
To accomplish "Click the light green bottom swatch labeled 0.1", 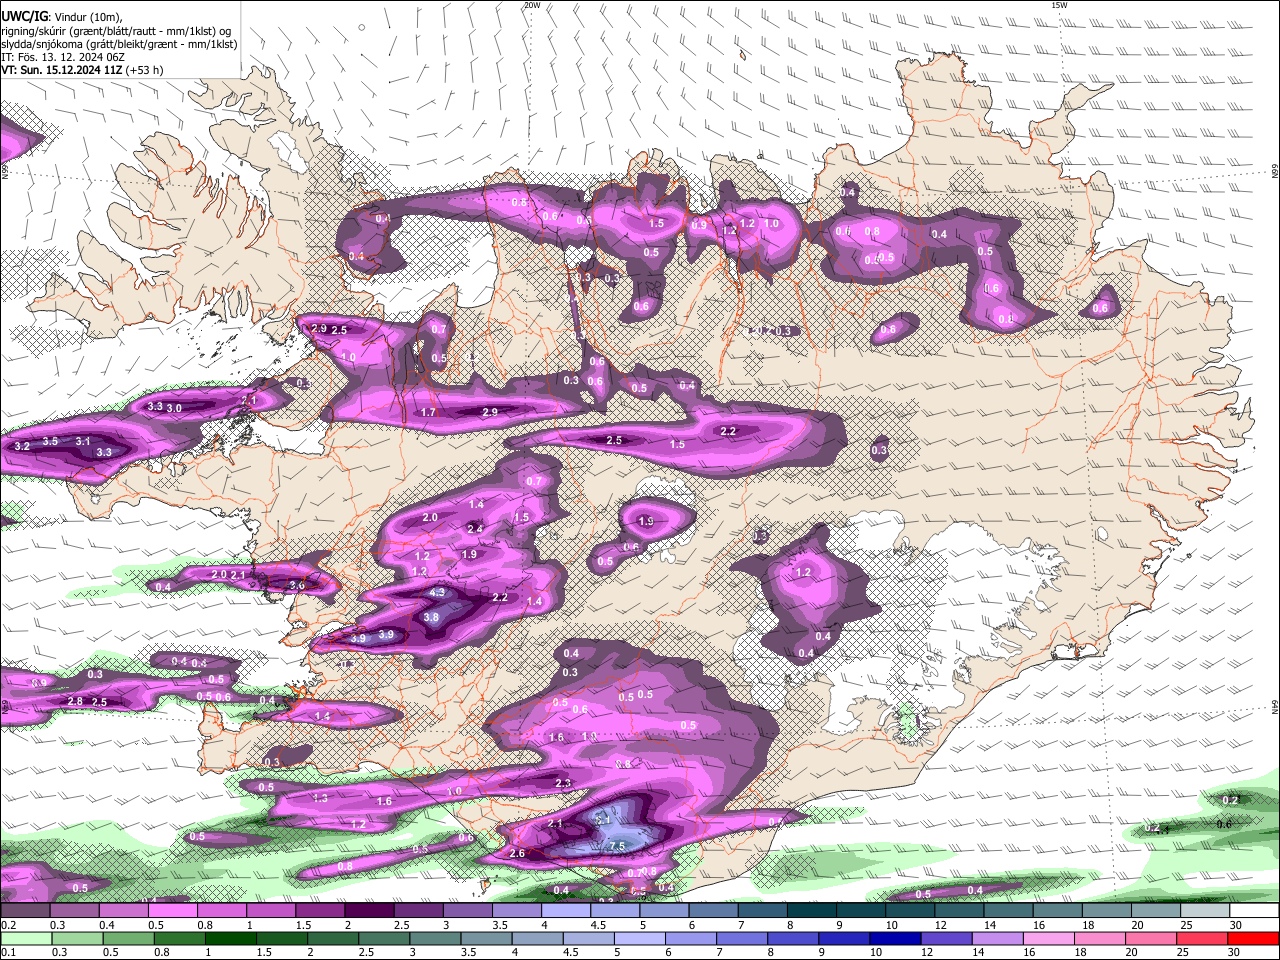I will (25, 939).
